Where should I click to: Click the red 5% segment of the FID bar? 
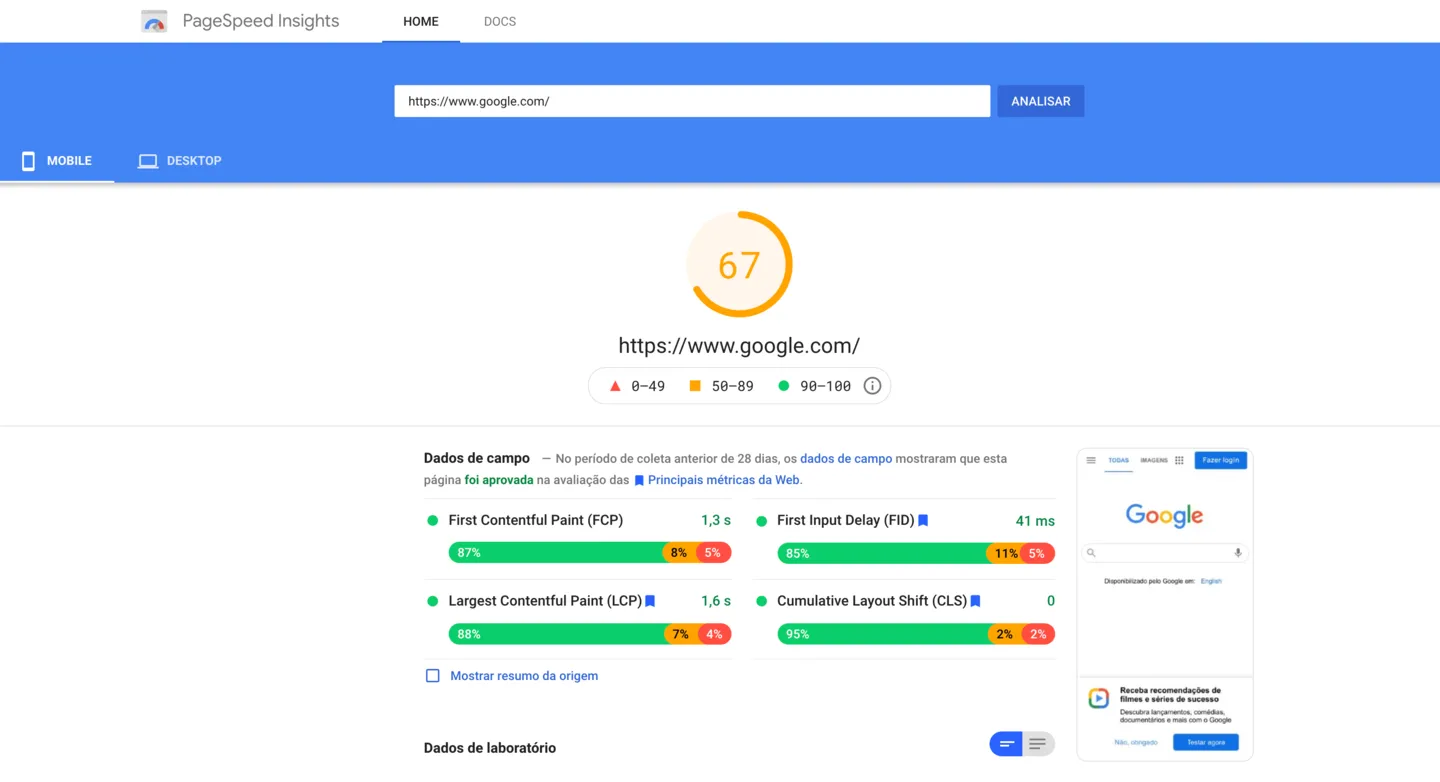[x=1038, y=553]
